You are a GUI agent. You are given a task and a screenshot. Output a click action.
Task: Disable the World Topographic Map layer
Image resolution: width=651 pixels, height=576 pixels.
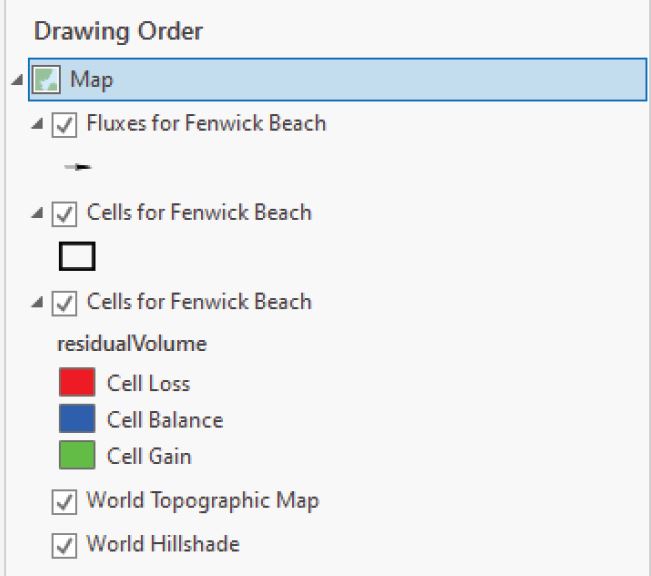coord(64,502)
